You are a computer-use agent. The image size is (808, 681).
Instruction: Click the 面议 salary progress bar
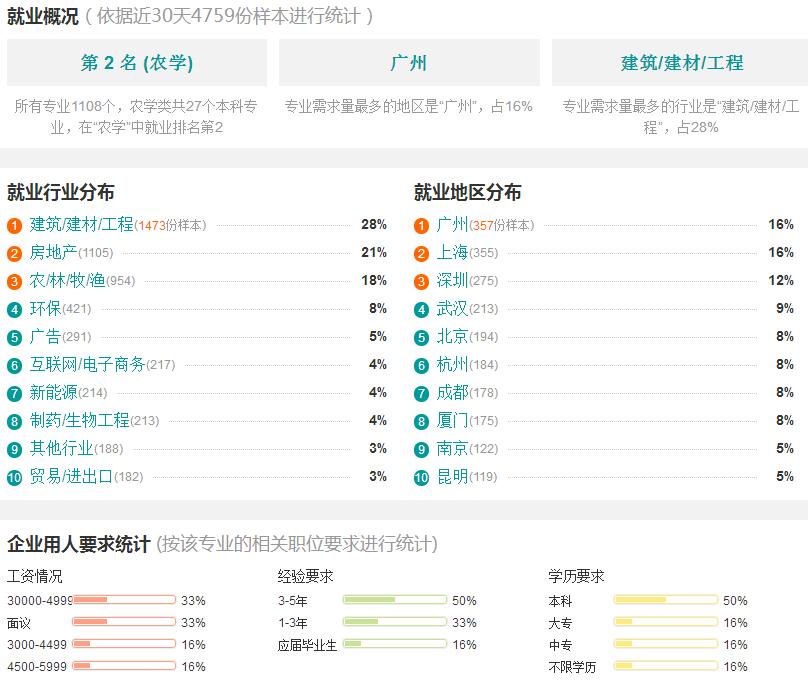(124, 622)
